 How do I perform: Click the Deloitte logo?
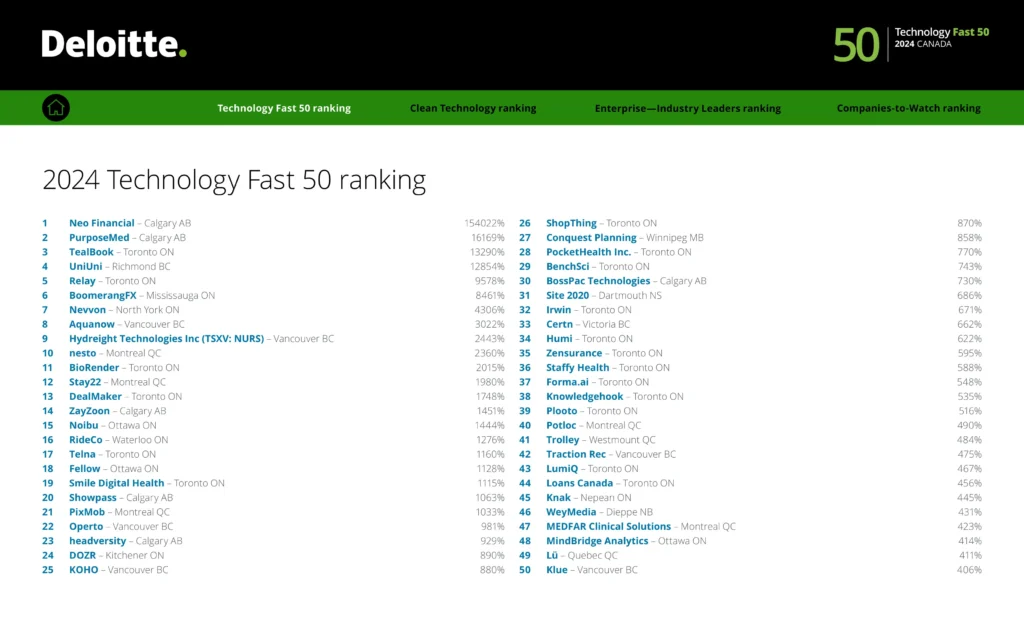[114, 44]
